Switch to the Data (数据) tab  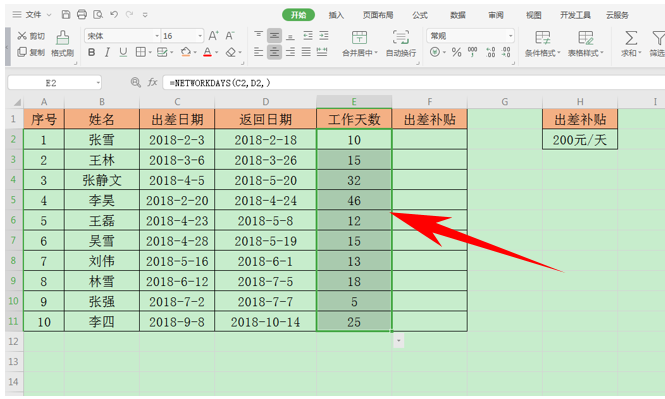pos(458,15)
